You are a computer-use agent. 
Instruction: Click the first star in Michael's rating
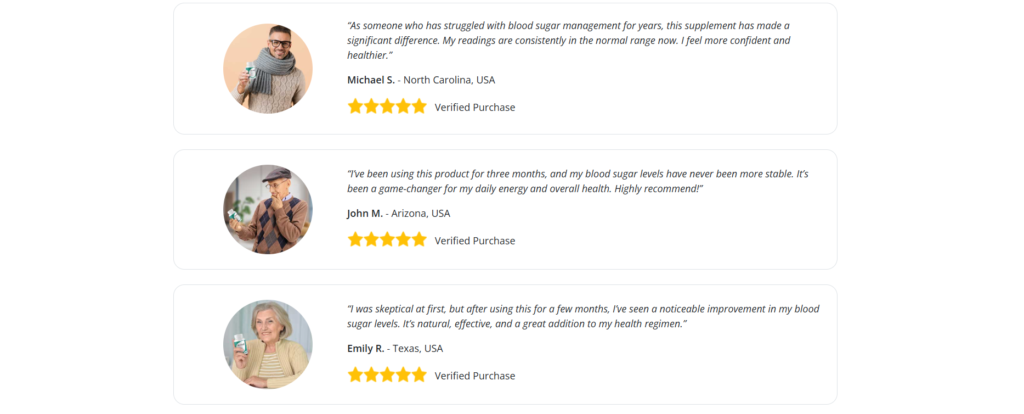pyautogui.click(x=355, y=106)
